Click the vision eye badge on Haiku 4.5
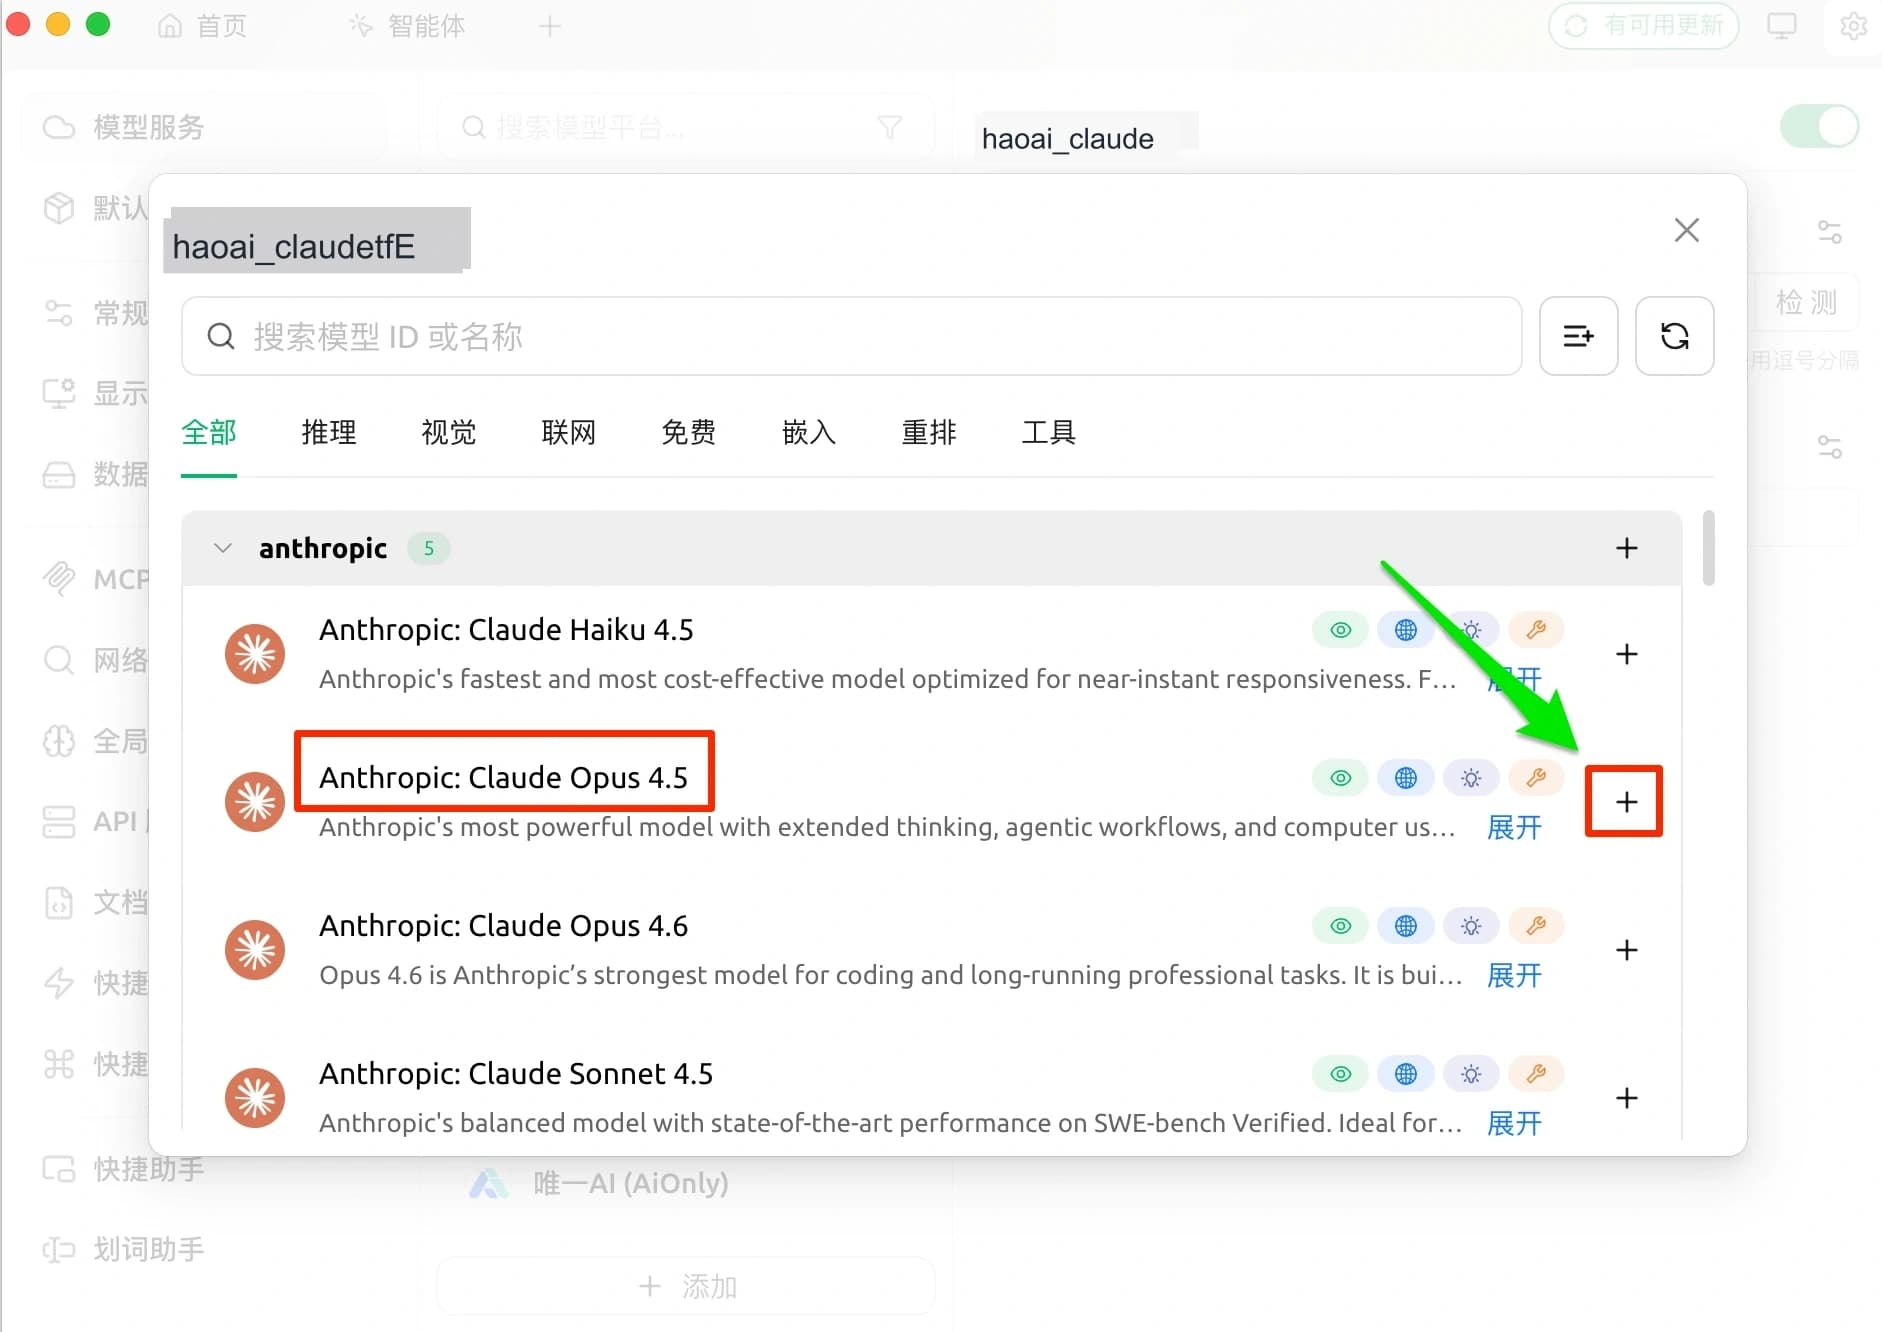 coord(1340,630)
